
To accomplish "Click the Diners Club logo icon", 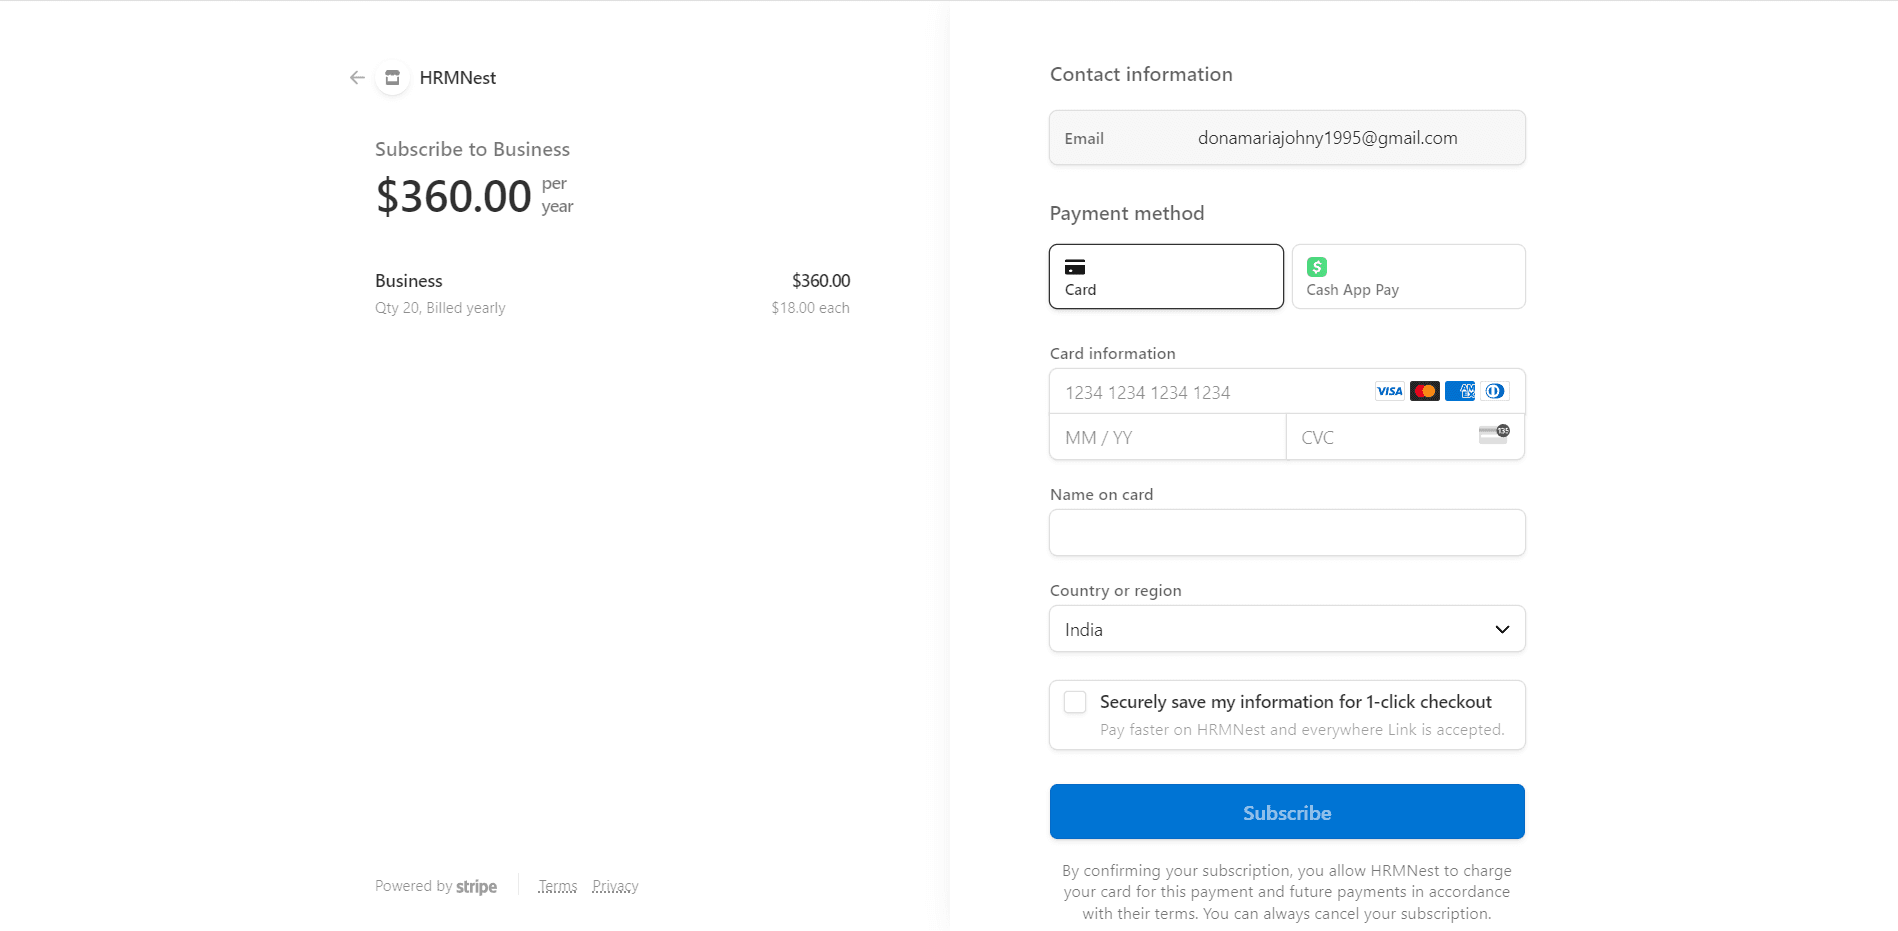I will (1494, 391).
